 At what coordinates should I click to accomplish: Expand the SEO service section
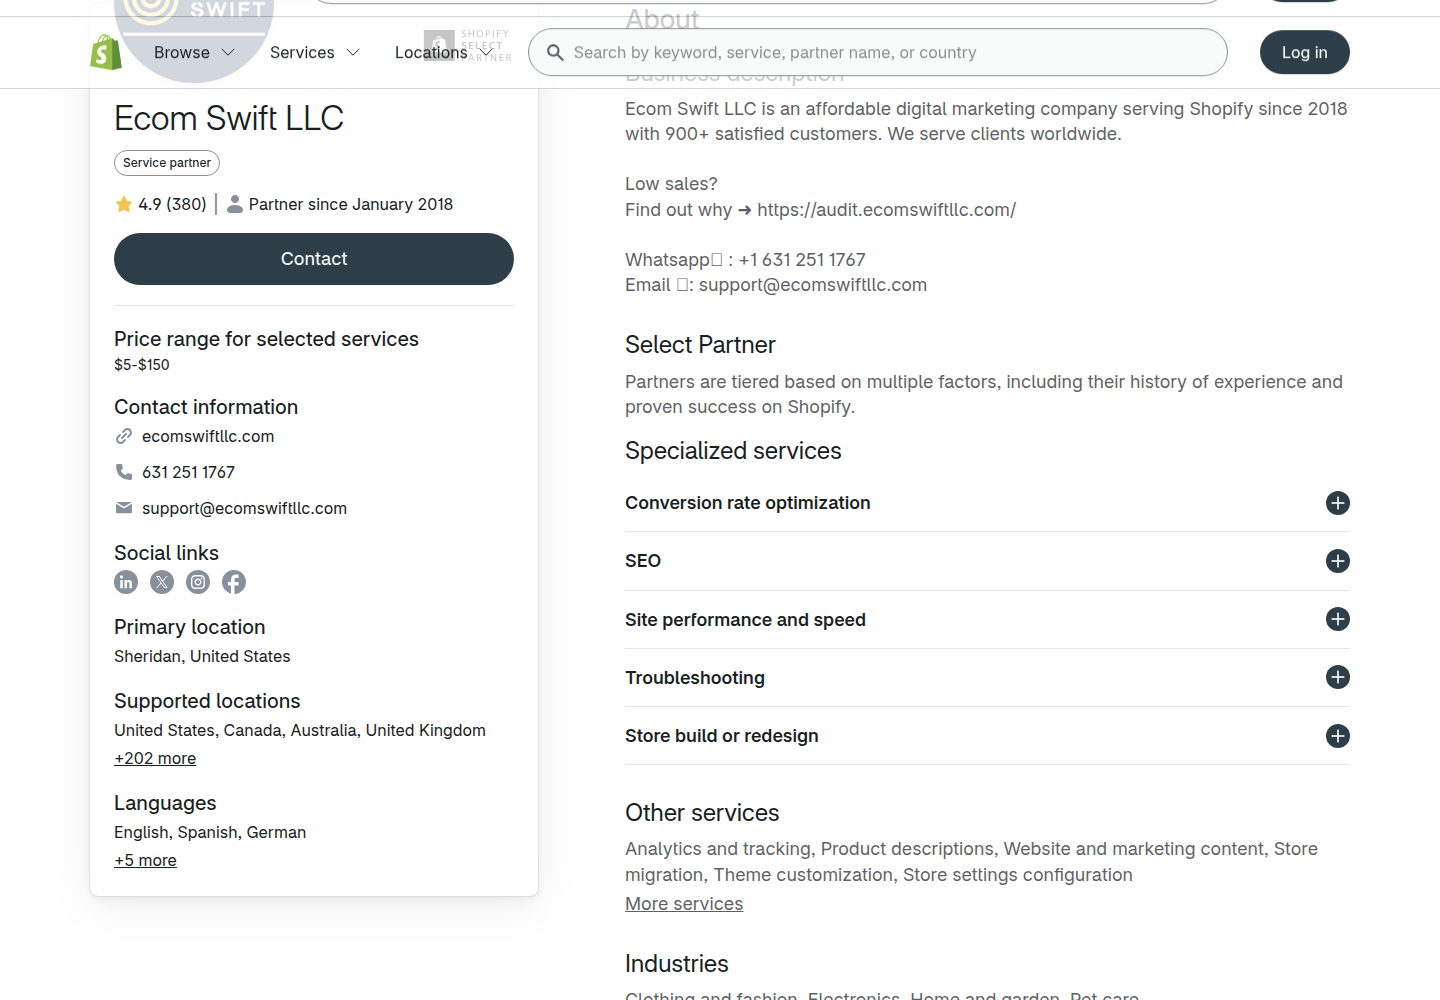tap(1338, 561)
